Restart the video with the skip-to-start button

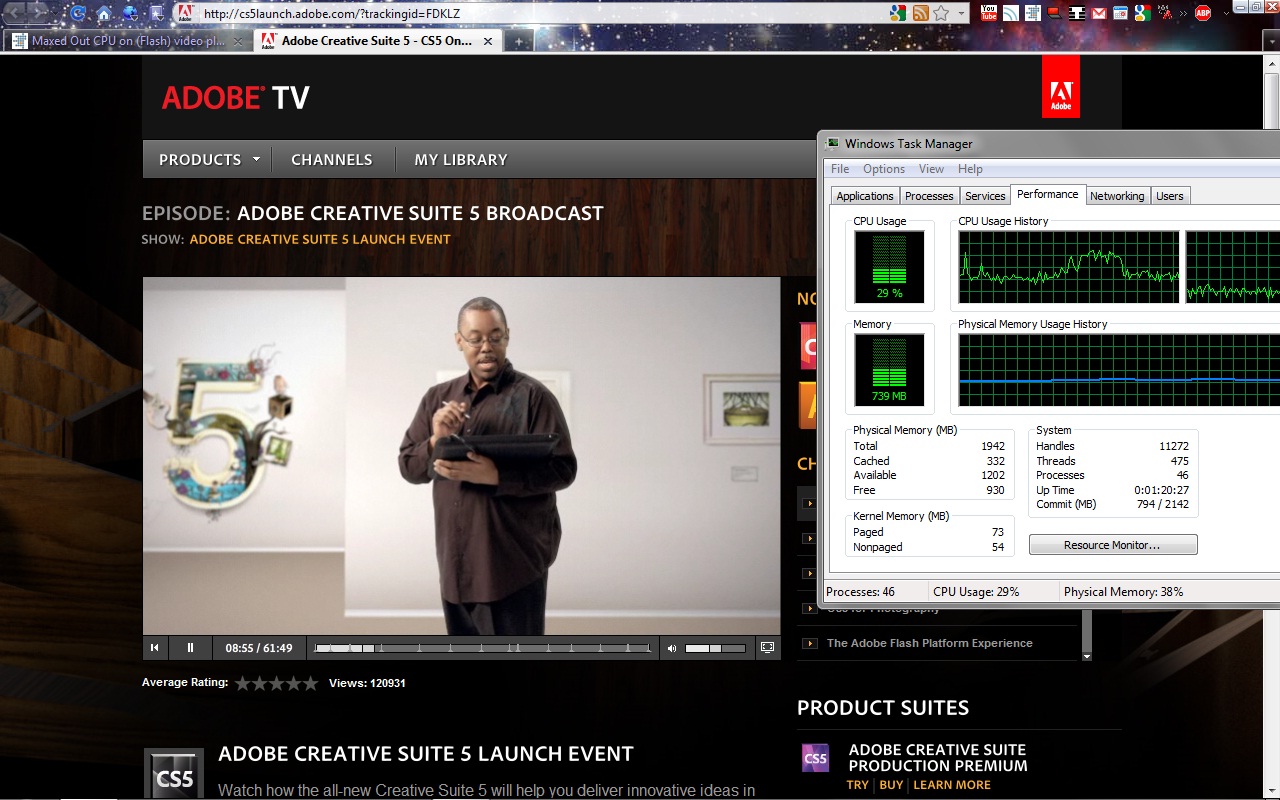[x=155, y=648]
